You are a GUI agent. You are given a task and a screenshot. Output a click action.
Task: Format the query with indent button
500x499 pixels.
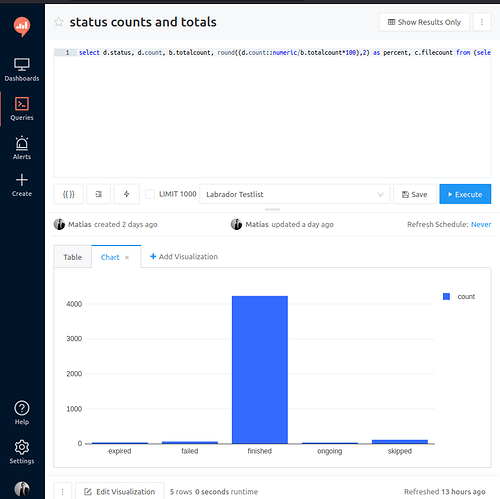pos(99,194)
